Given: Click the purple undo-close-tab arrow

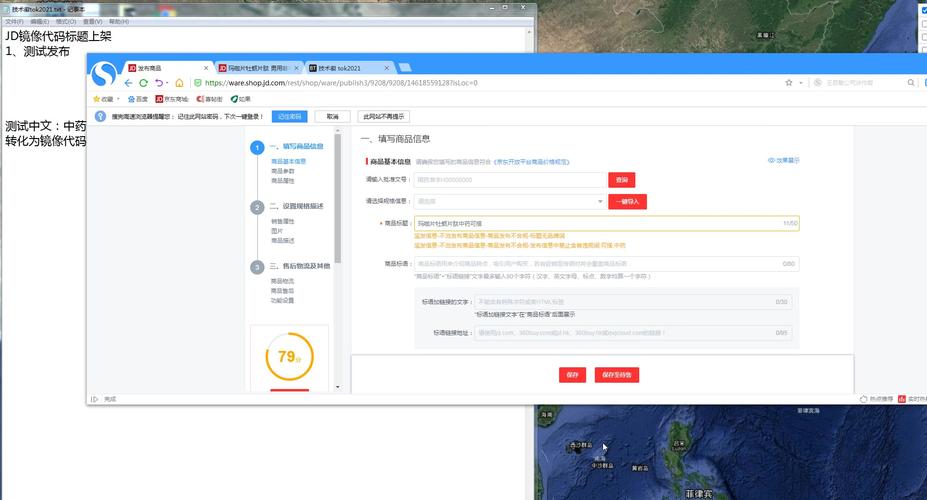Looking at the screenshot, I should click(x=159, y=83).
